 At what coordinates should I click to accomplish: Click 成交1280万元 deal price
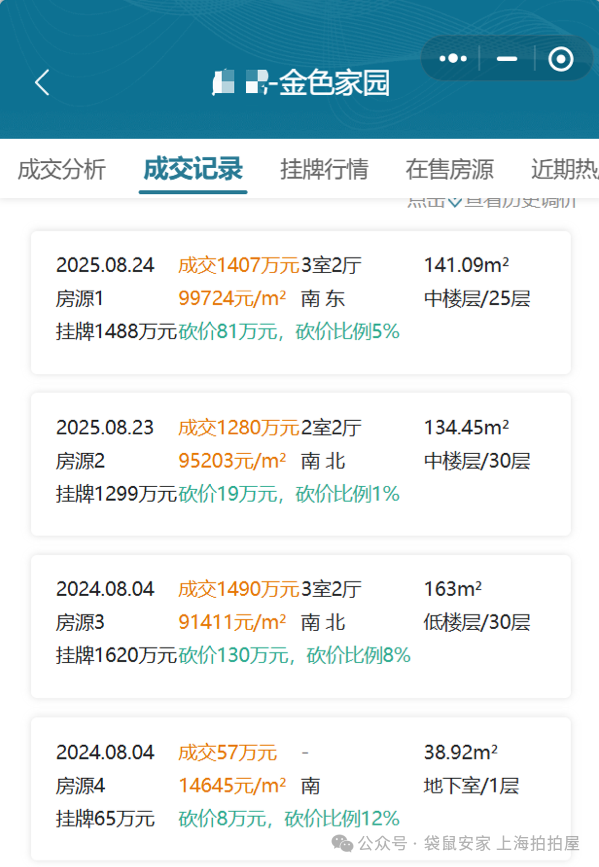[x=239, y=427]
